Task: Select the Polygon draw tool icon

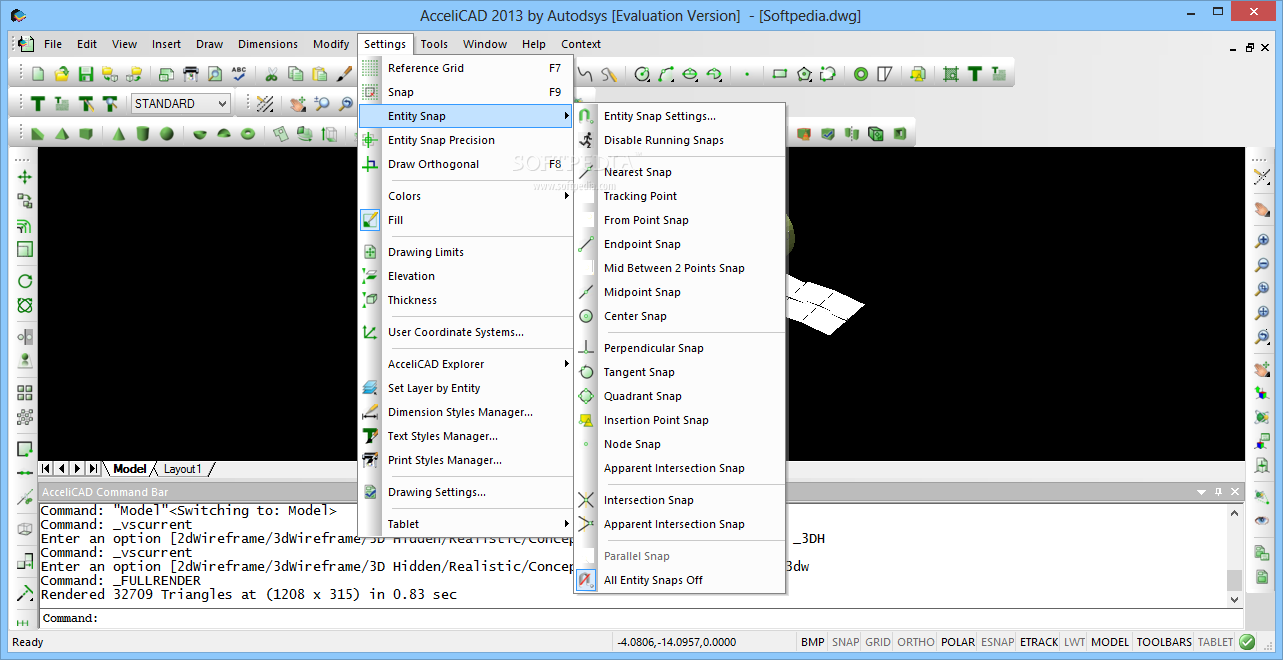Action: coord(804,74)
